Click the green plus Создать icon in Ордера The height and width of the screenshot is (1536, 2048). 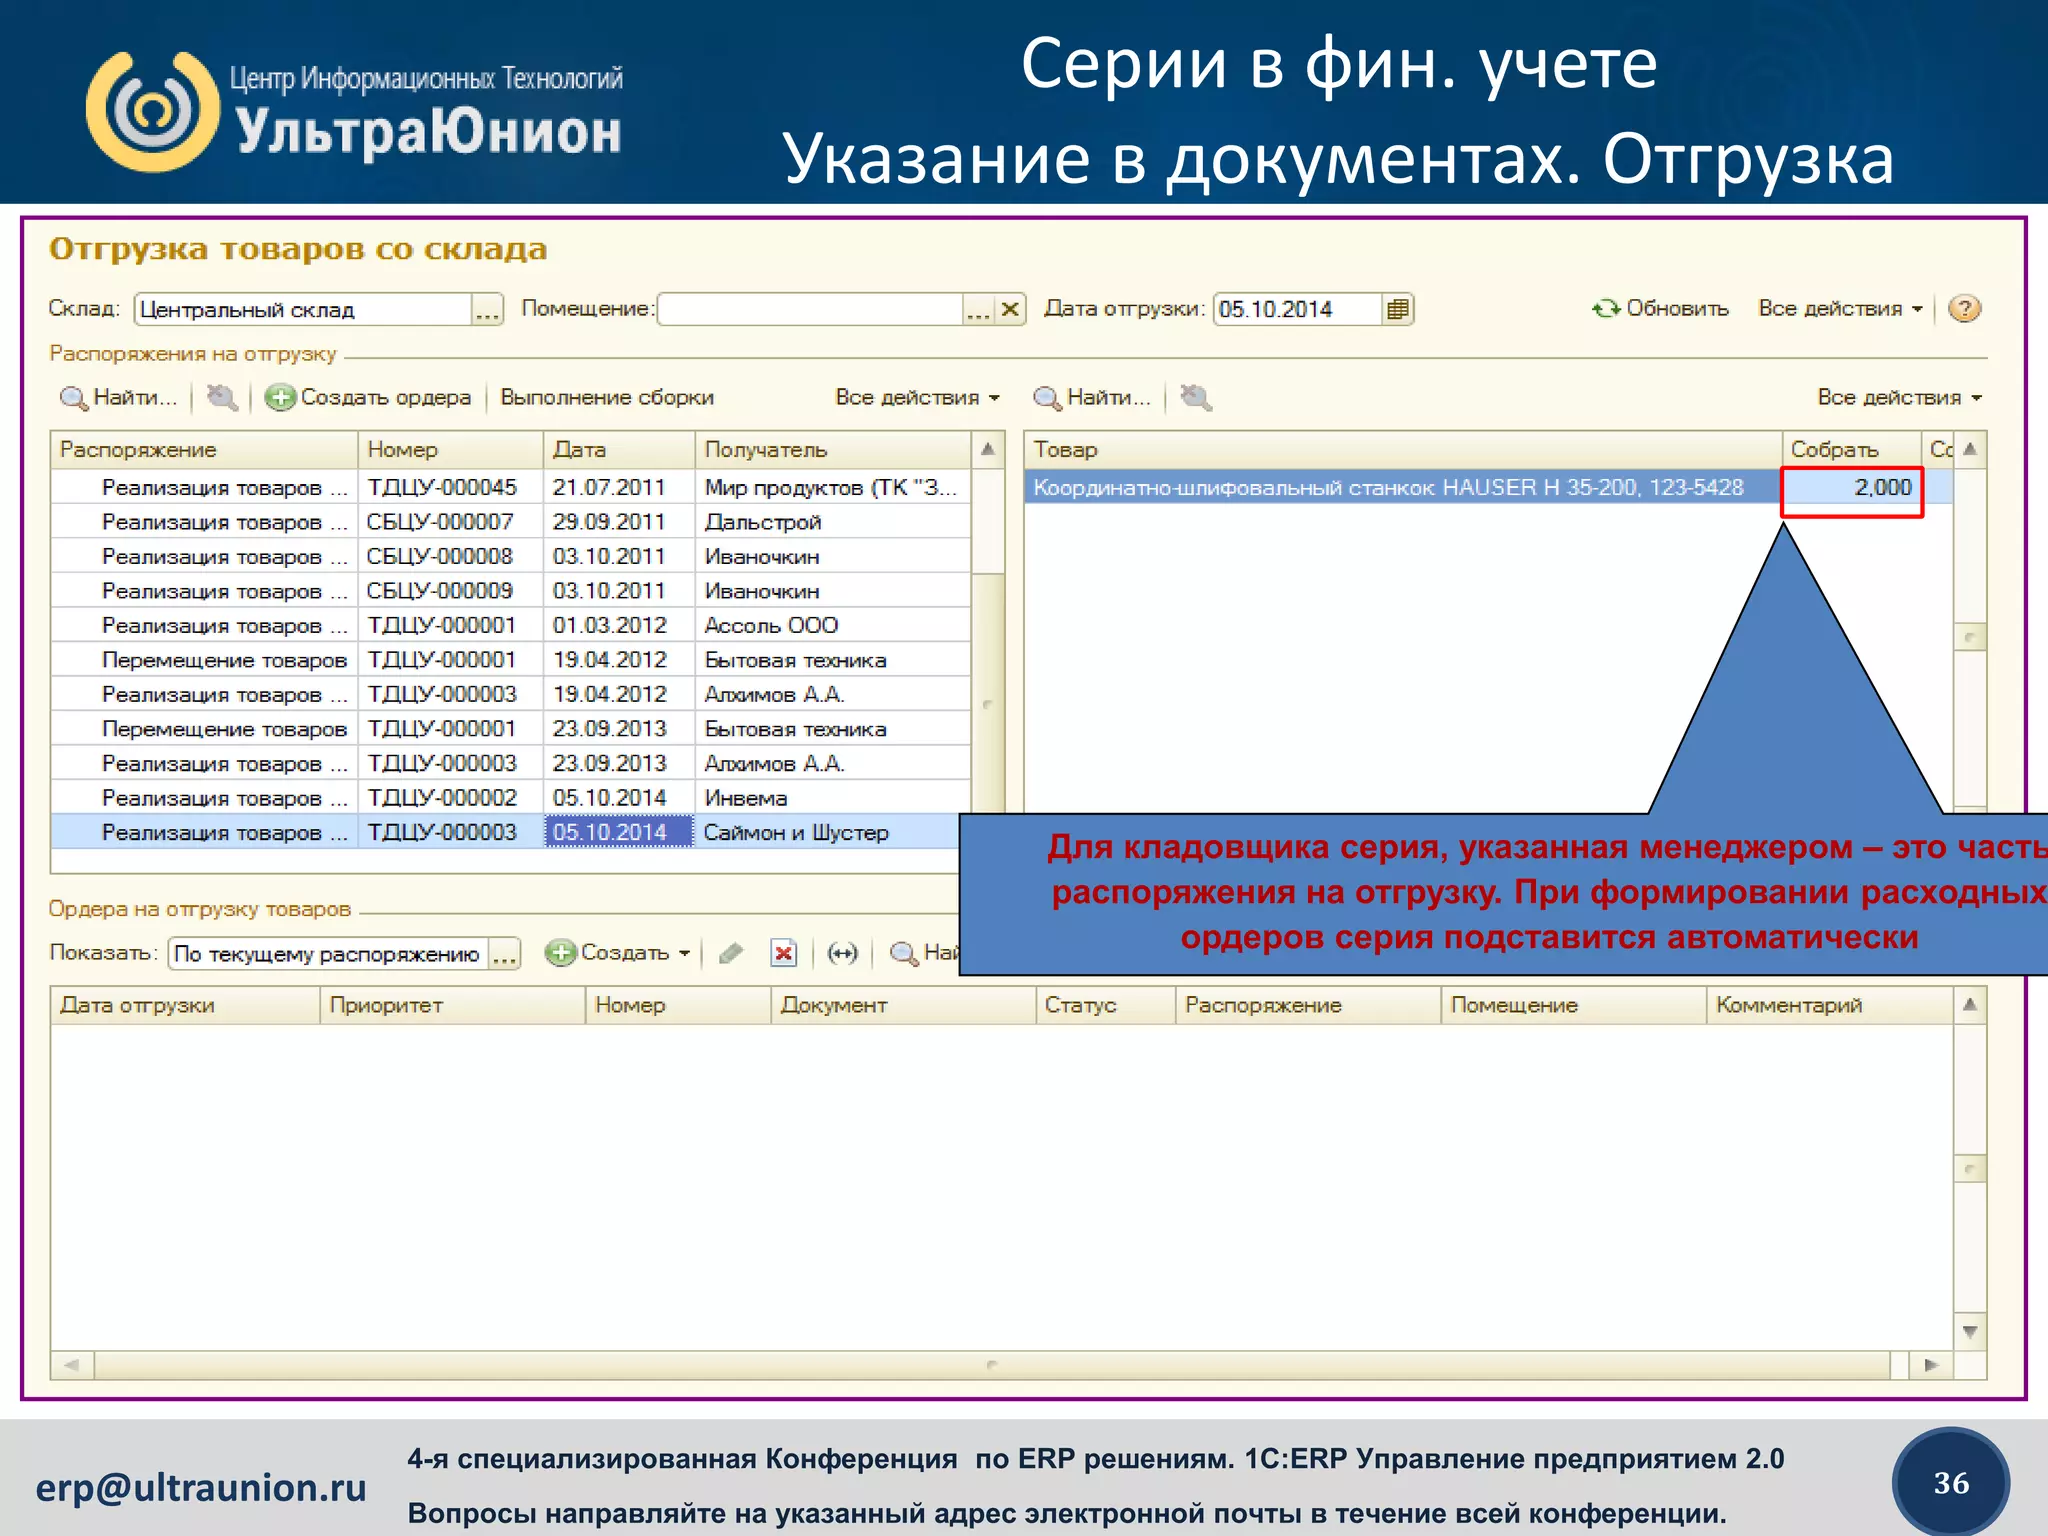(x=561, y=953)
